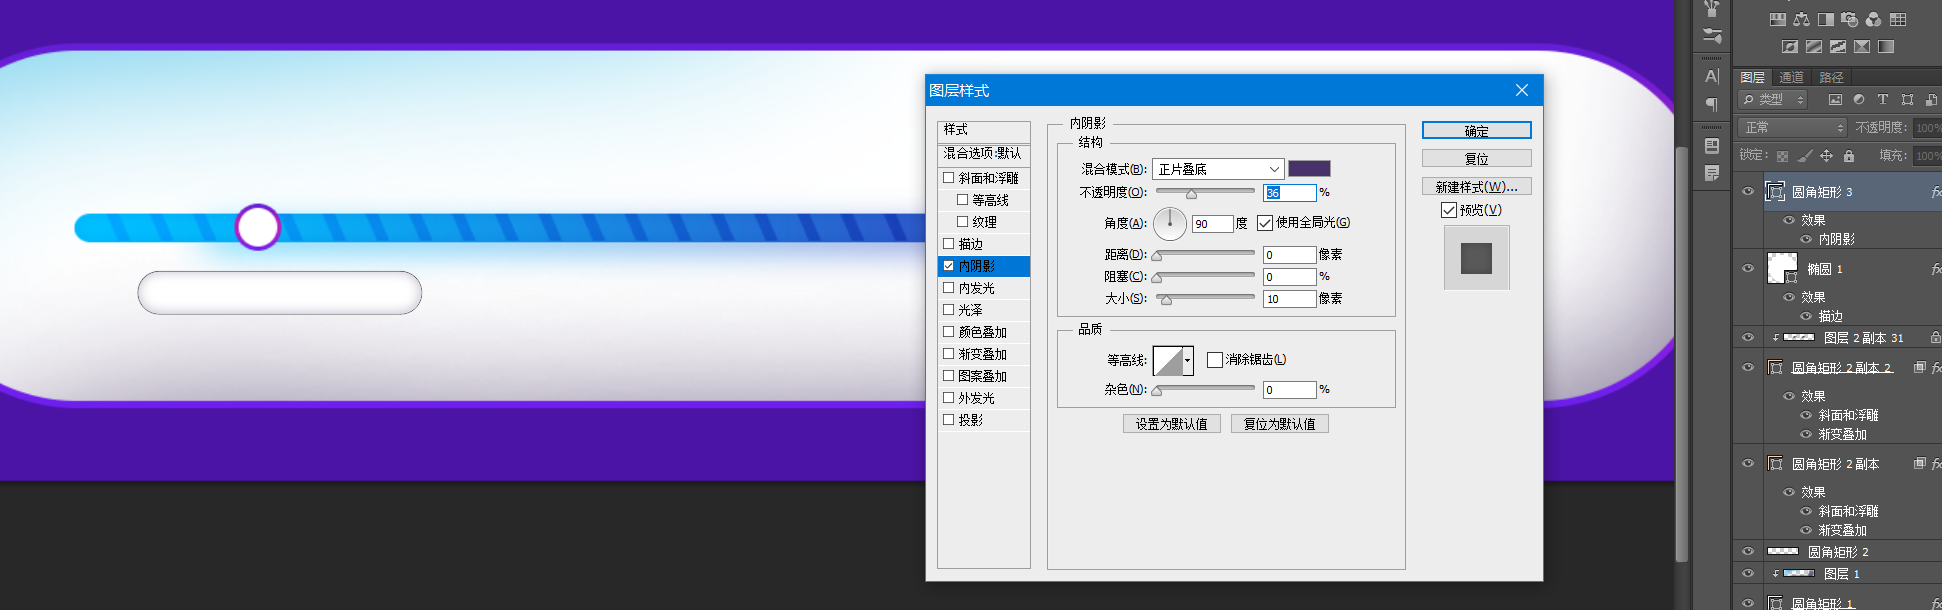Hide the 圆角矩形 3 layer

click(1748, 191)
